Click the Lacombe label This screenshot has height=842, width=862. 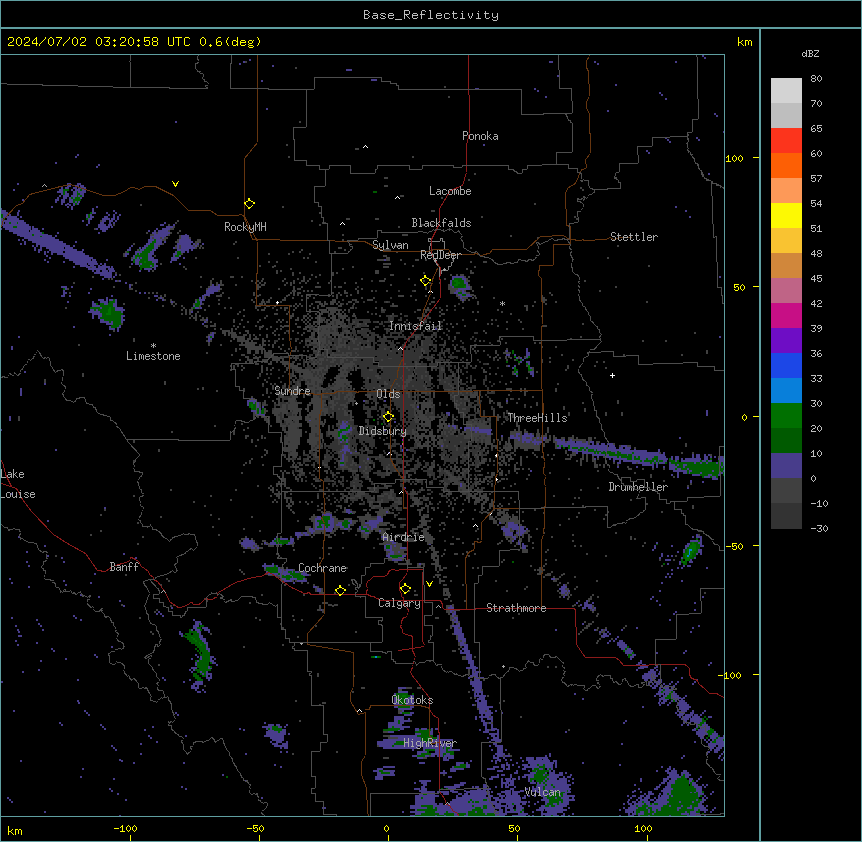tap(450, 191)
